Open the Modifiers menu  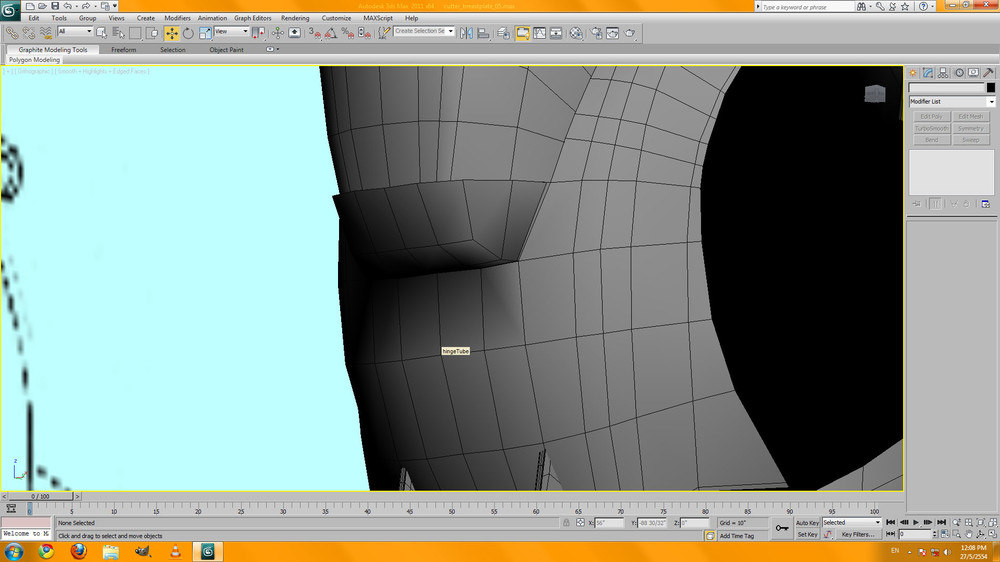tap(177, 18)
